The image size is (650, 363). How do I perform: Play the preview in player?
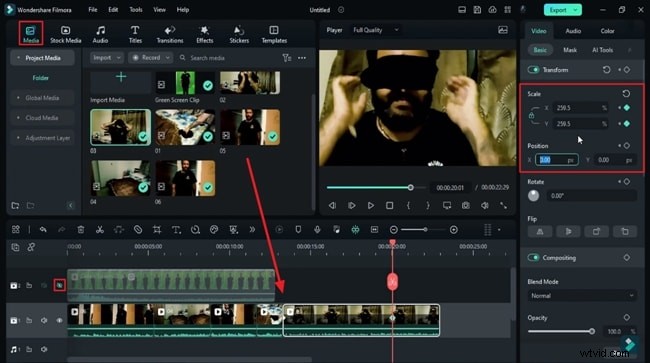(x=371, y=206)
